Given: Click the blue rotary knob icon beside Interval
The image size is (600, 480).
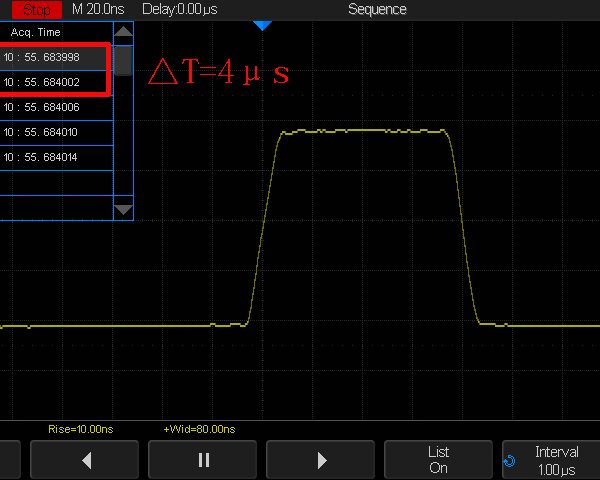Looking at the screenshot, I should (x=511, y=462).
